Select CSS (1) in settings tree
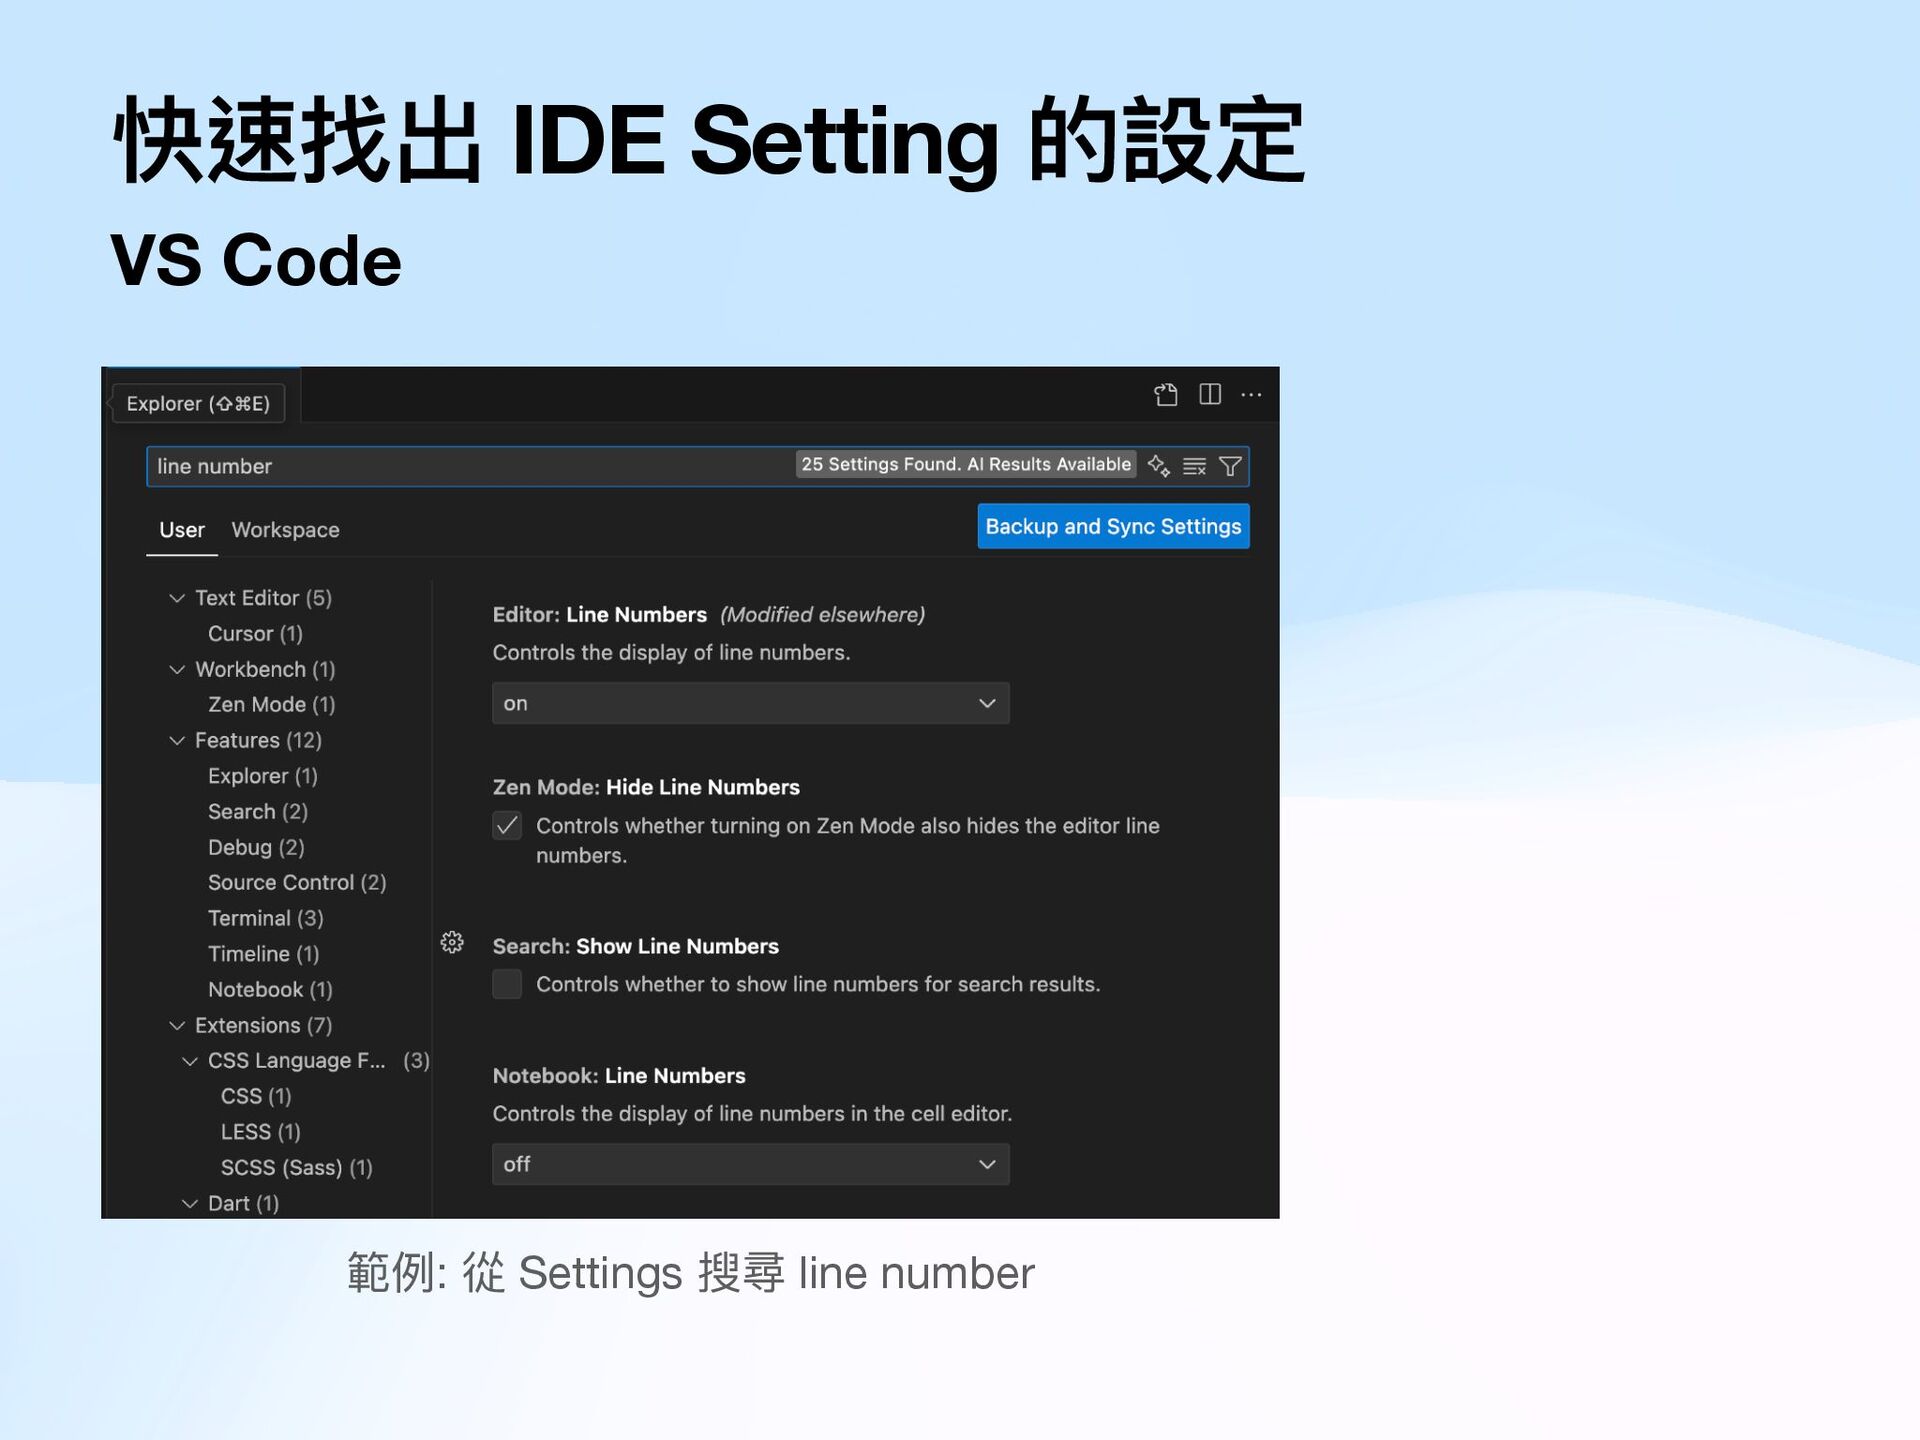This screenshot has width=1920, height=1440. 256,1097
